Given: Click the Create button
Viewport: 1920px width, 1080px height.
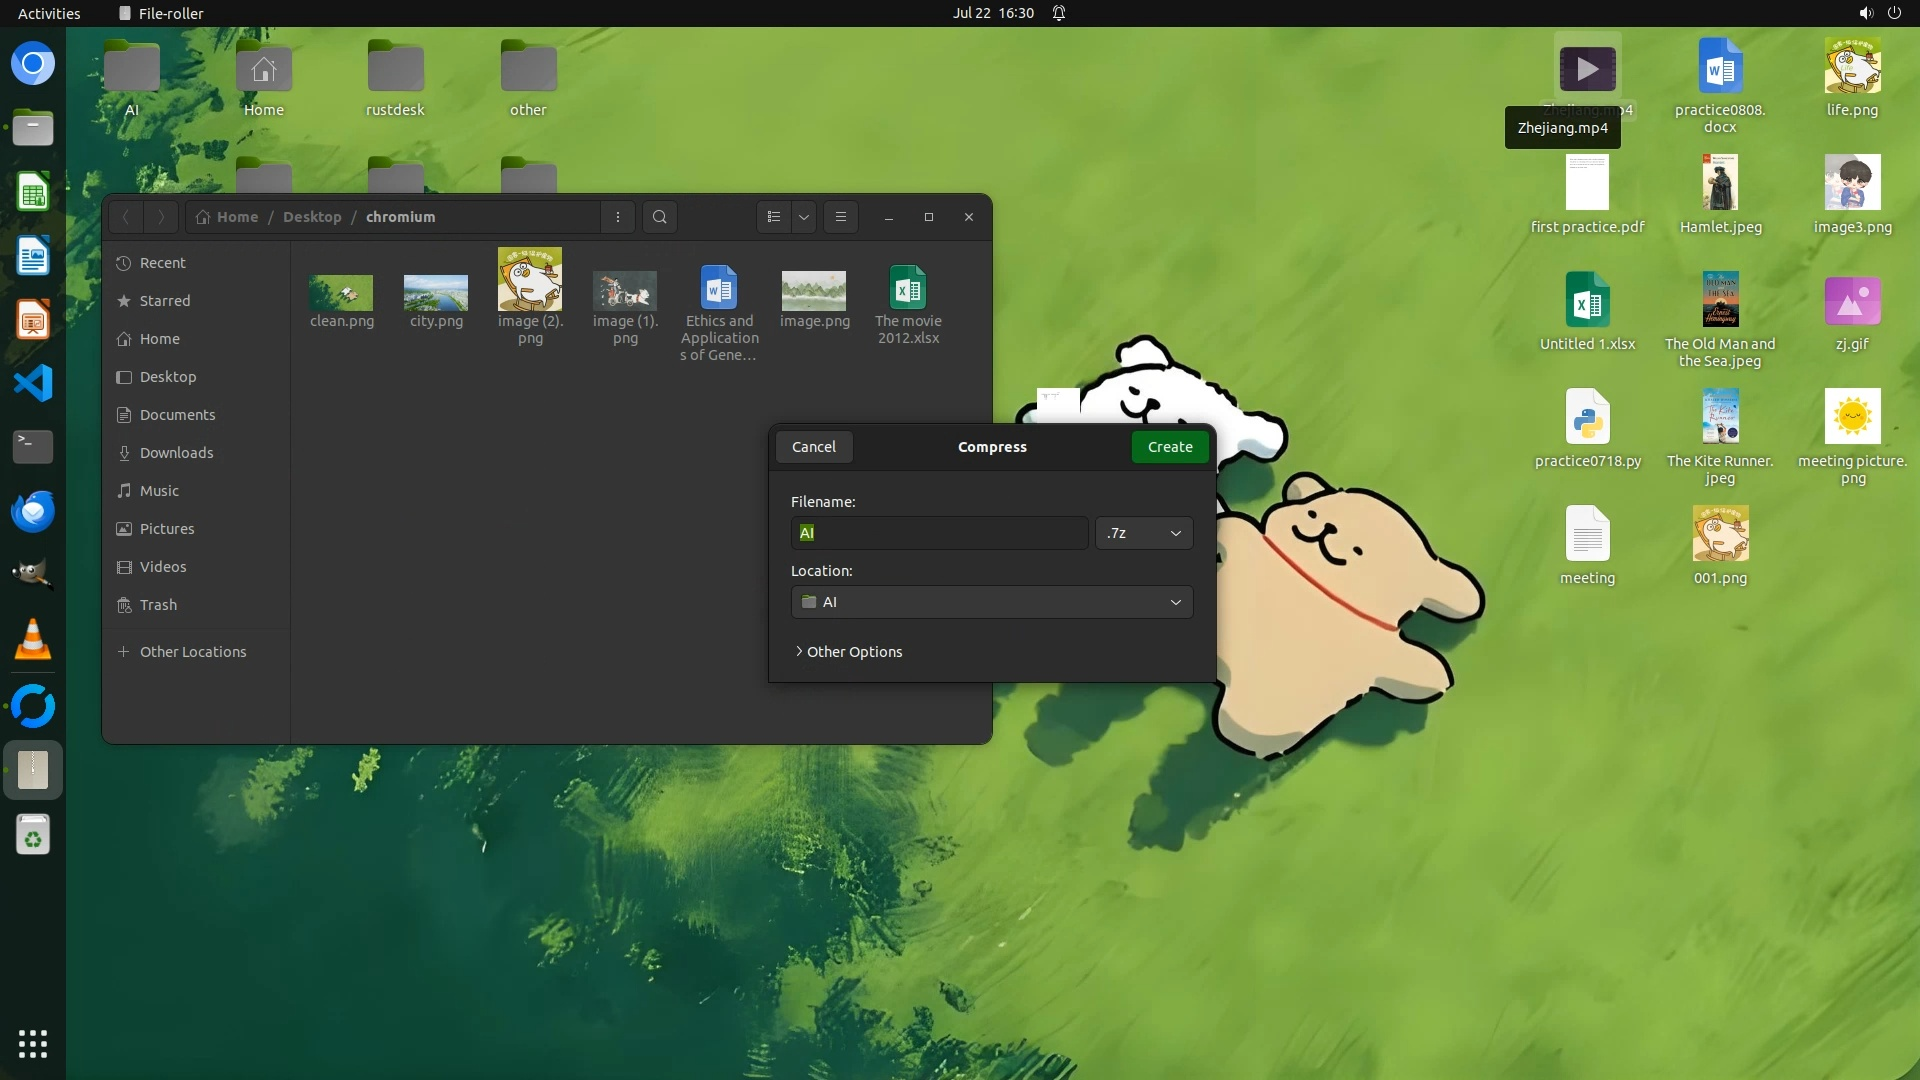Looking at the screenshot, I should click(1169, 447).
